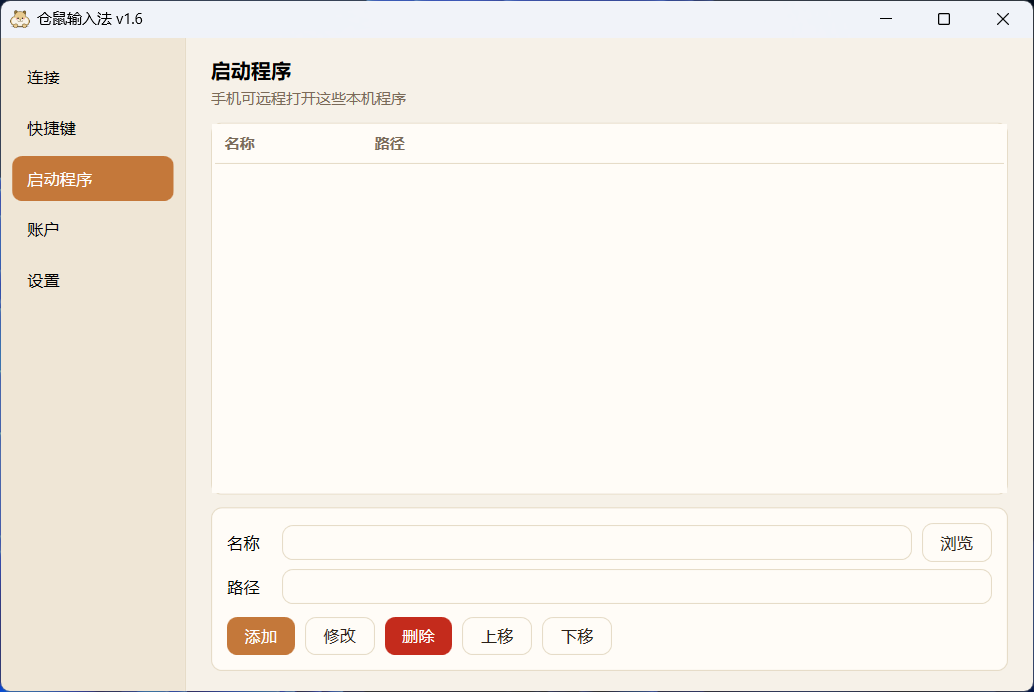This screenshot has height=692, width=1034.
Task: Click the 修改 button
Action: pyautogui.click(x=340, y=636)
